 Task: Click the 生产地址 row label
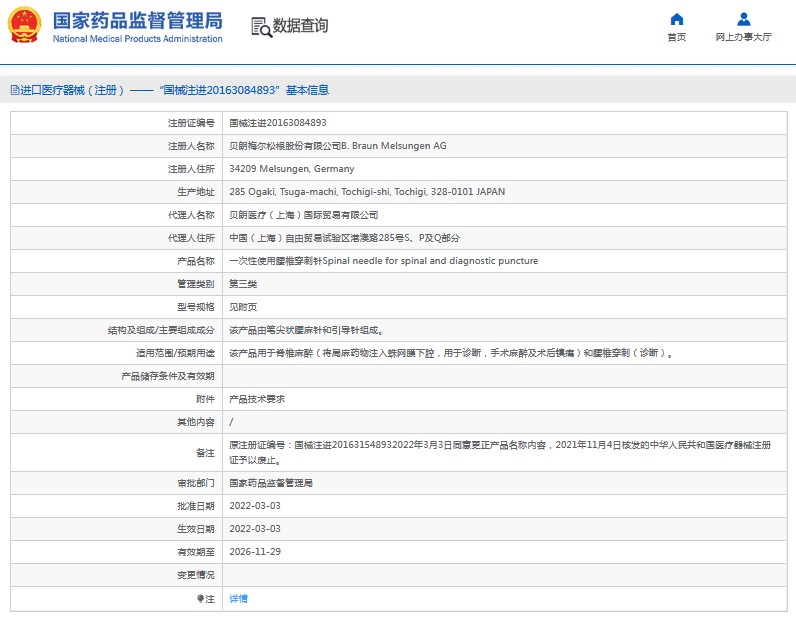point(196,192)
